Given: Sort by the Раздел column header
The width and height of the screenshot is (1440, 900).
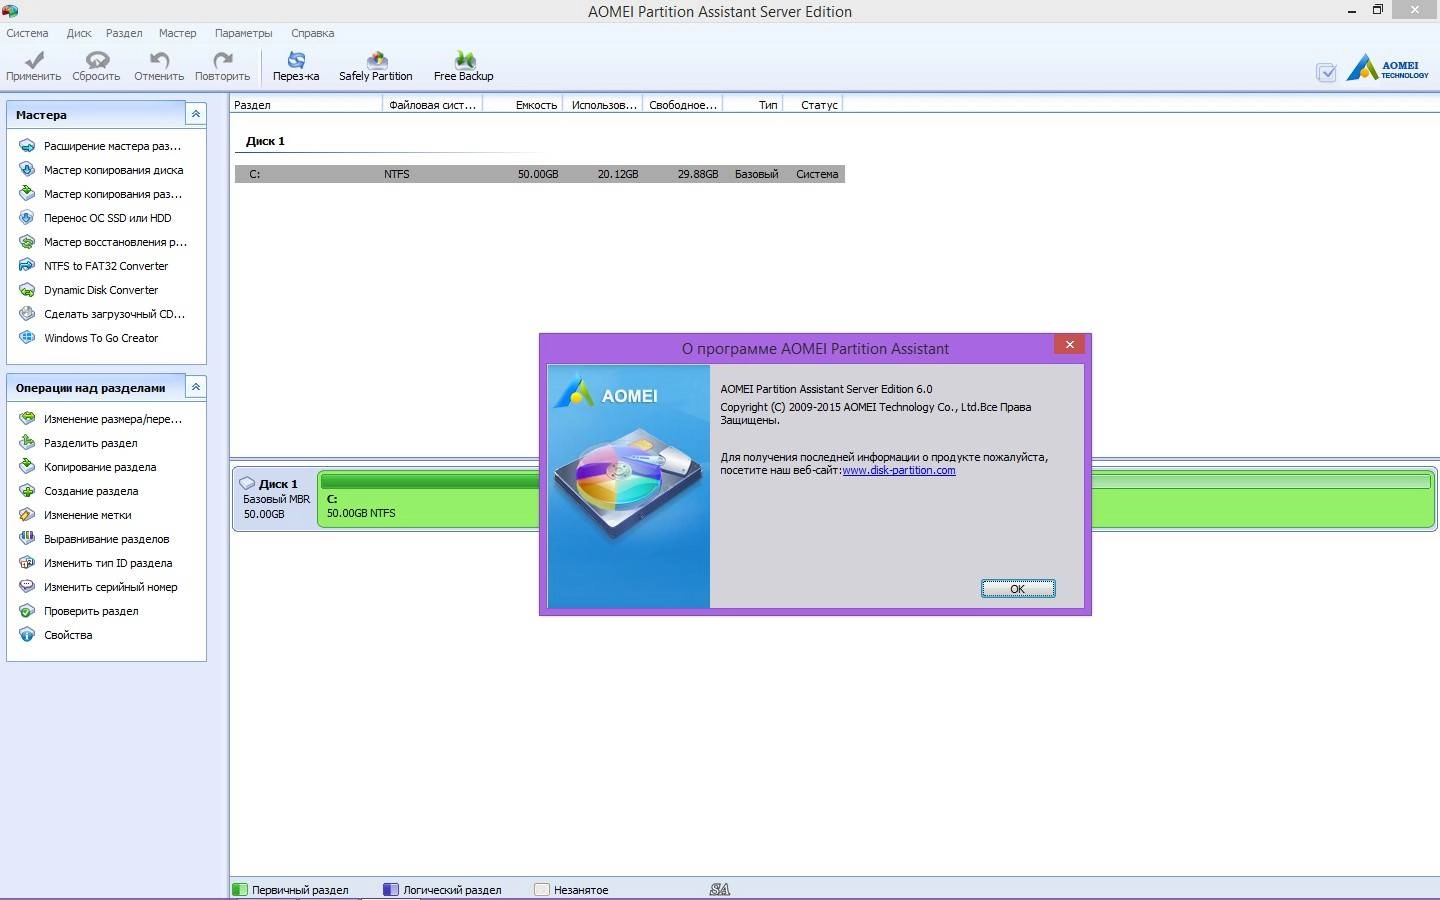Looking at the screenshot, I should tap(306, 104).
